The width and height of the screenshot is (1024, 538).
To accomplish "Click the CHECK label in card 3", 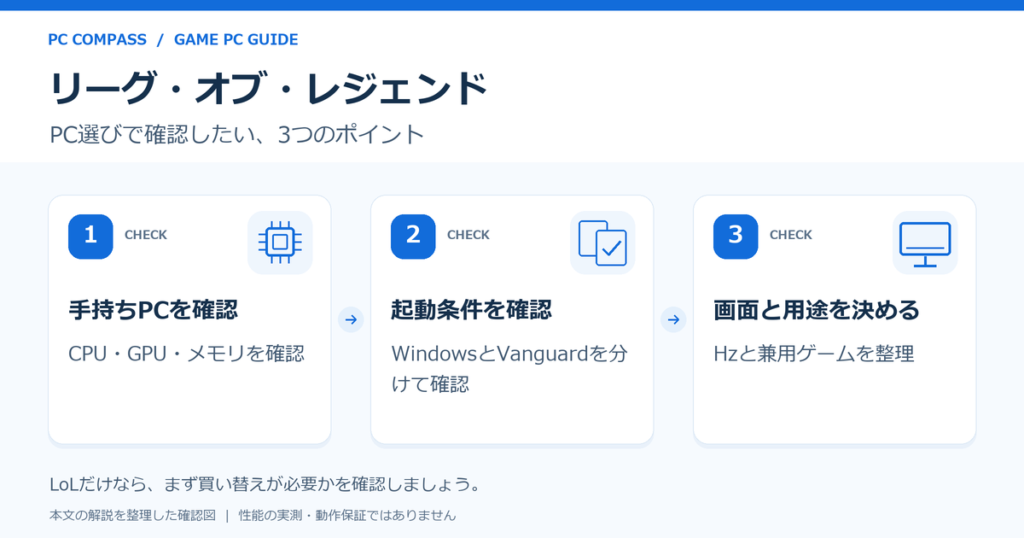I will [x=791, y=235].
